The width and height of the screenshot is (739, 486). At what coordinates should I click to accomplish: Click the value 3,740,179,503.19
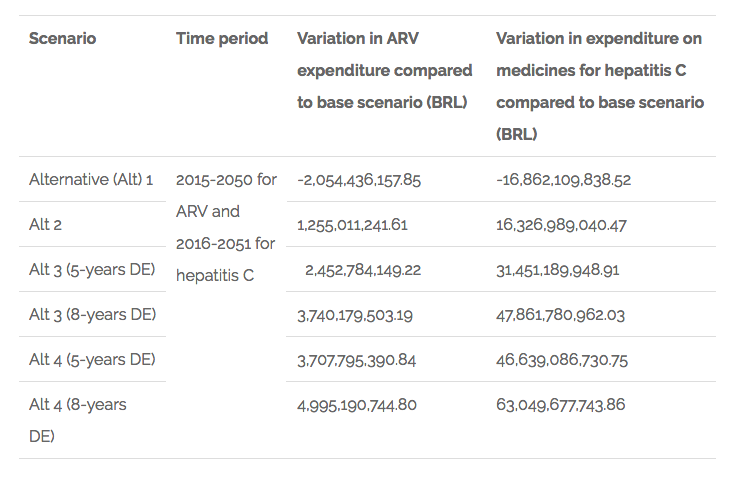coord(355,315)
